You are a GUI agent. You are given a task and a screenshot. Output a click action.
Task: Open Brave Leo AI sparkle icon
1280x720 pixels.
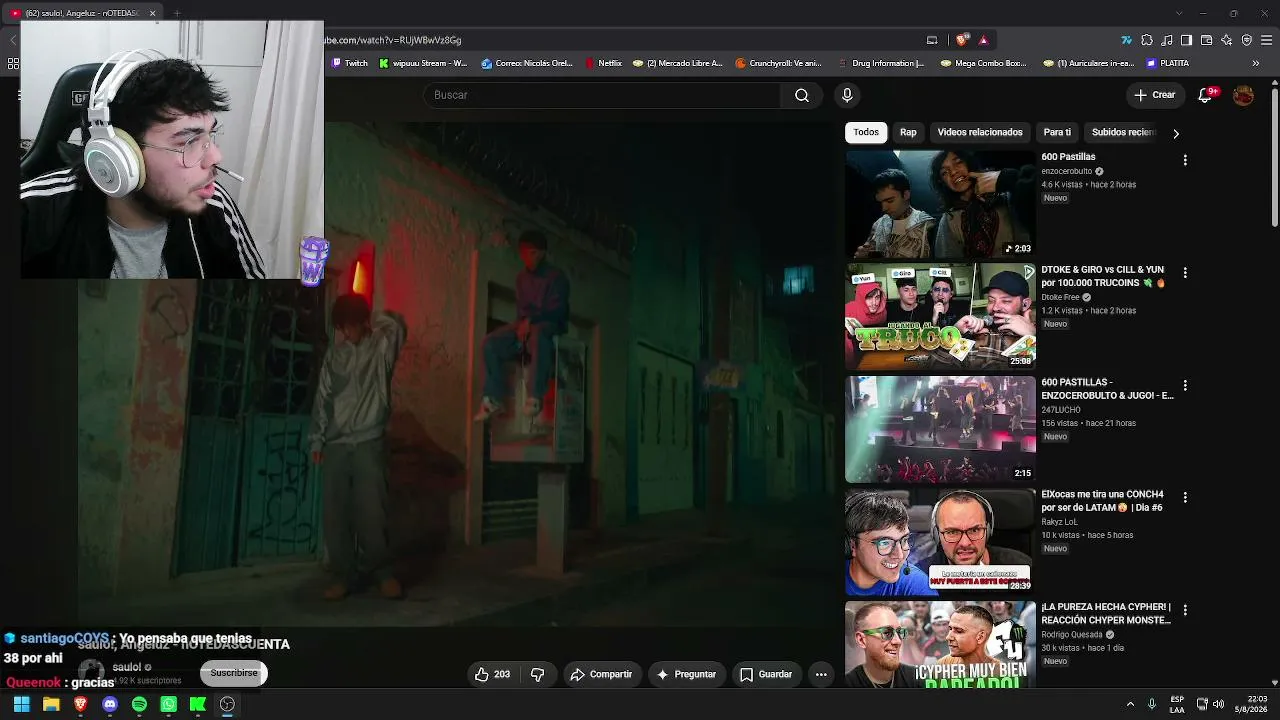click(x=1226, y=40)
